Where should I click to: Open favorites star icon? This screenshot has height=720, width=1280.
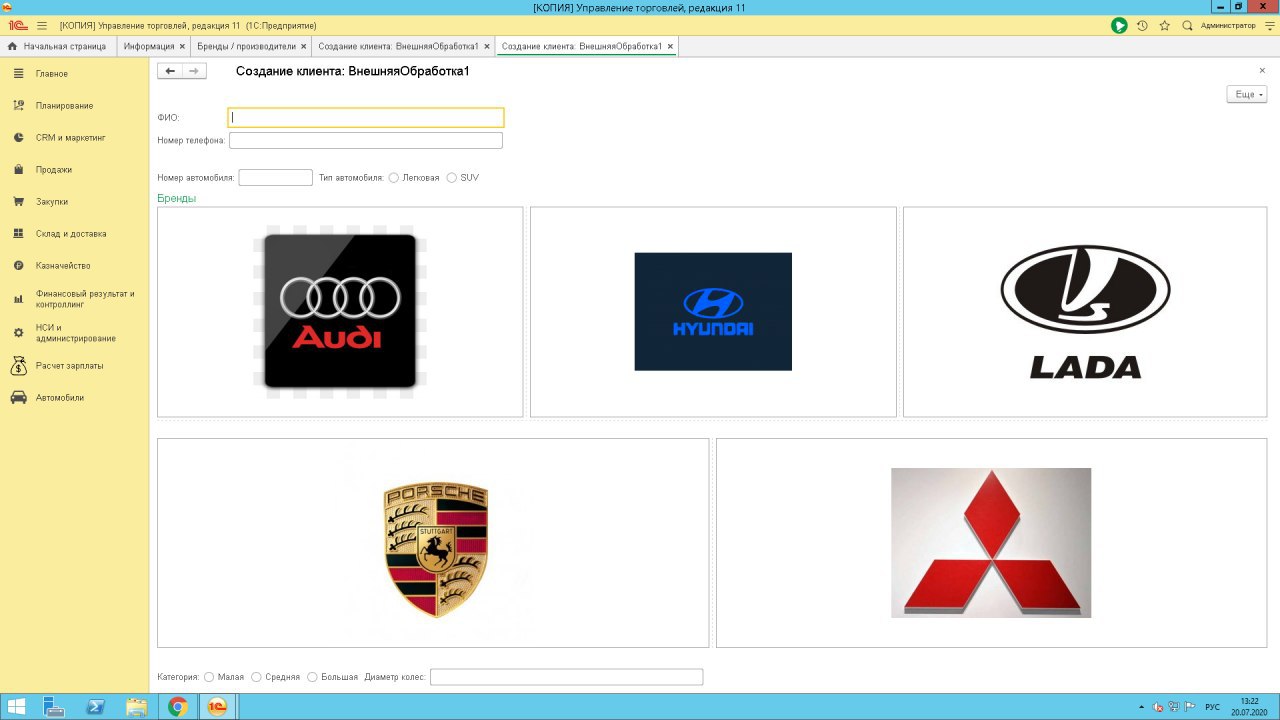1165,25
